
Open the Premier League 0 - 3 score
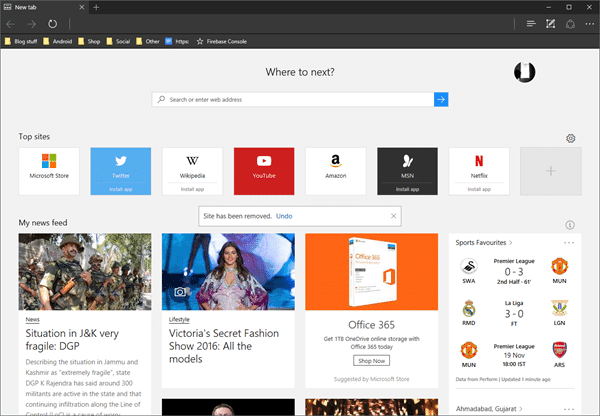point(514,272)
